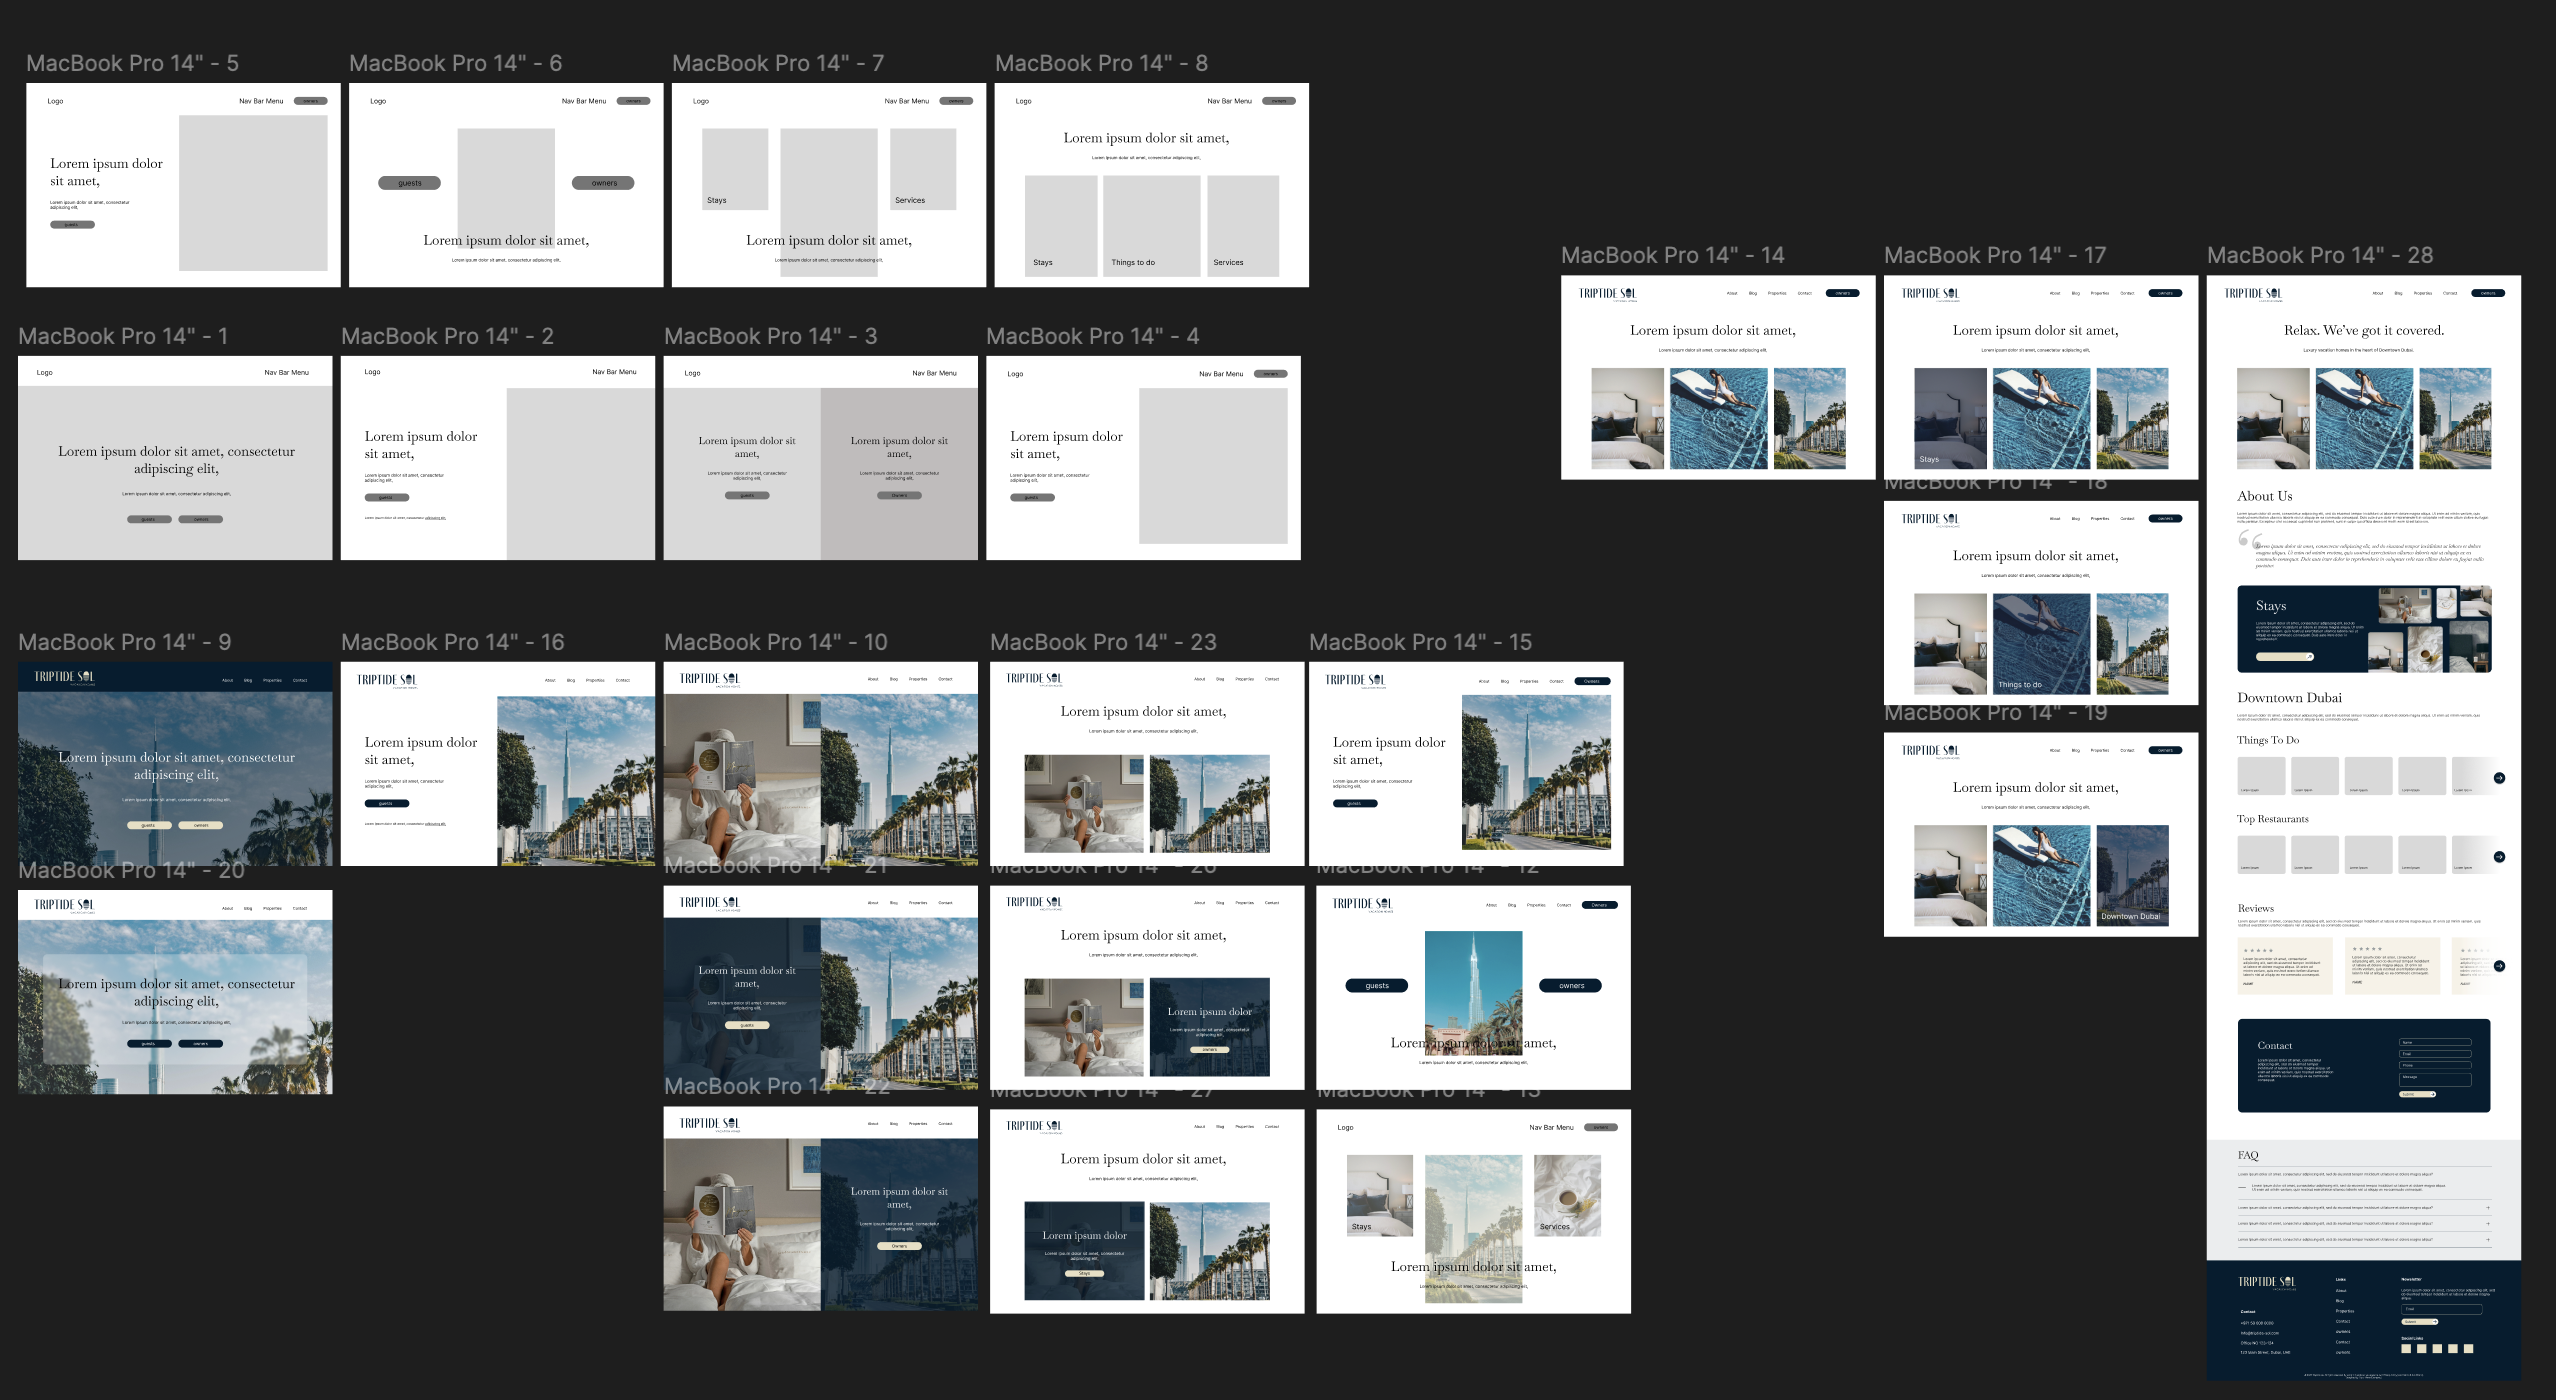
Task: Click the Triptide Sol logo in frame 14 header
Action: coord(1608,295)
